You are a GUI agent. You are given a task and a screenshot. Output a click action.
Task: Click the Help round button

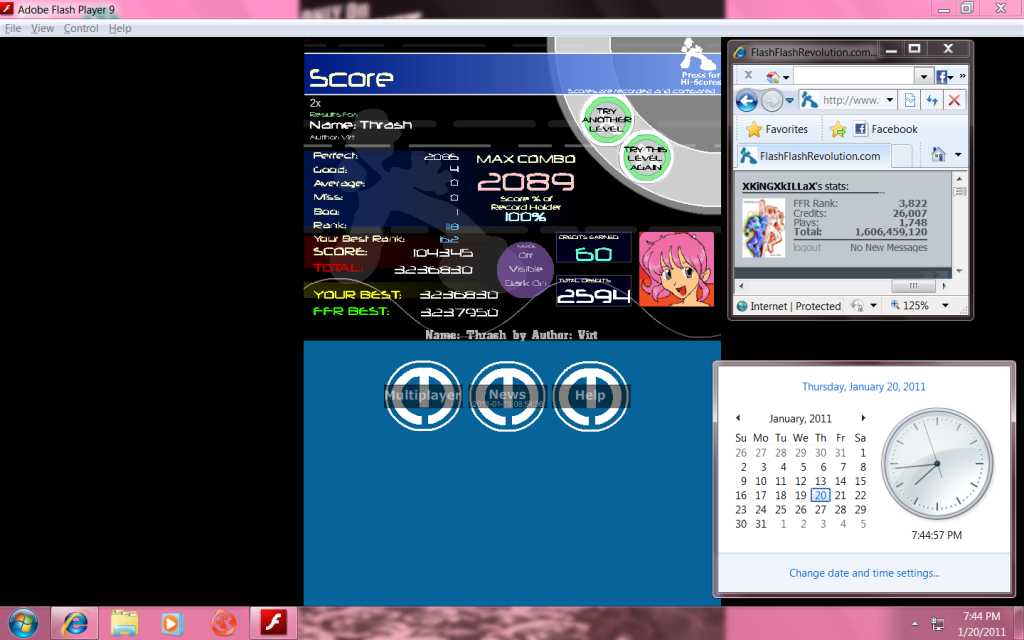pos(590,396)
